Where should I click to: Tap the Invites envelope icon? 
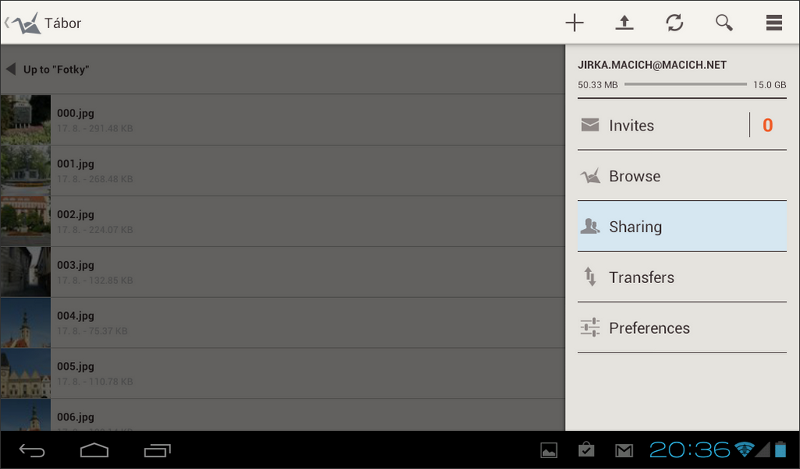[590, 125]
